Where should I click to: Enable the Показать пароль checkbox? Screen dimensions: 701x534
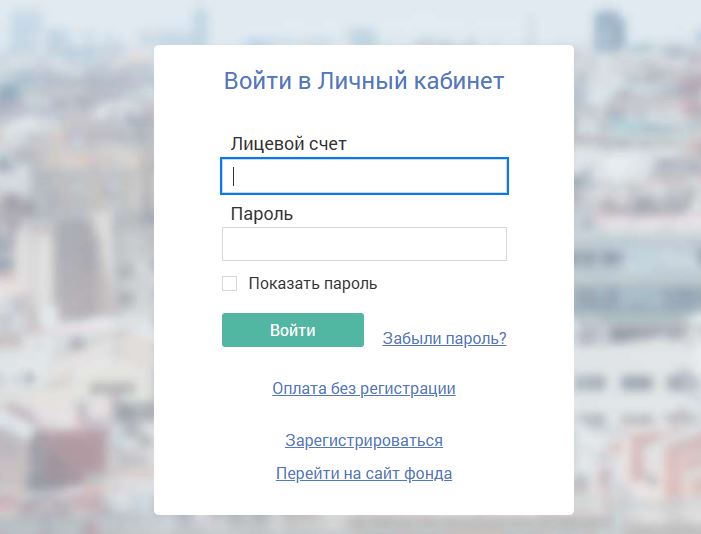(x=230, y=284)
